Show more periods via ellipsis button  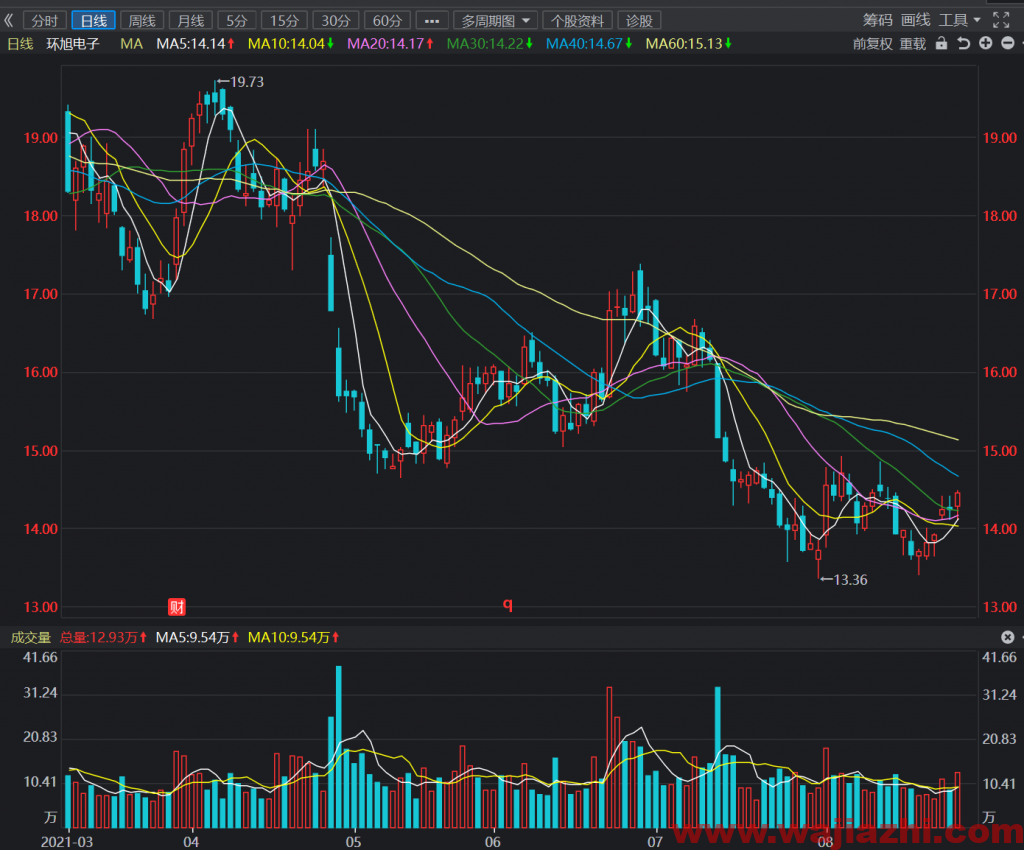[432, 21]
